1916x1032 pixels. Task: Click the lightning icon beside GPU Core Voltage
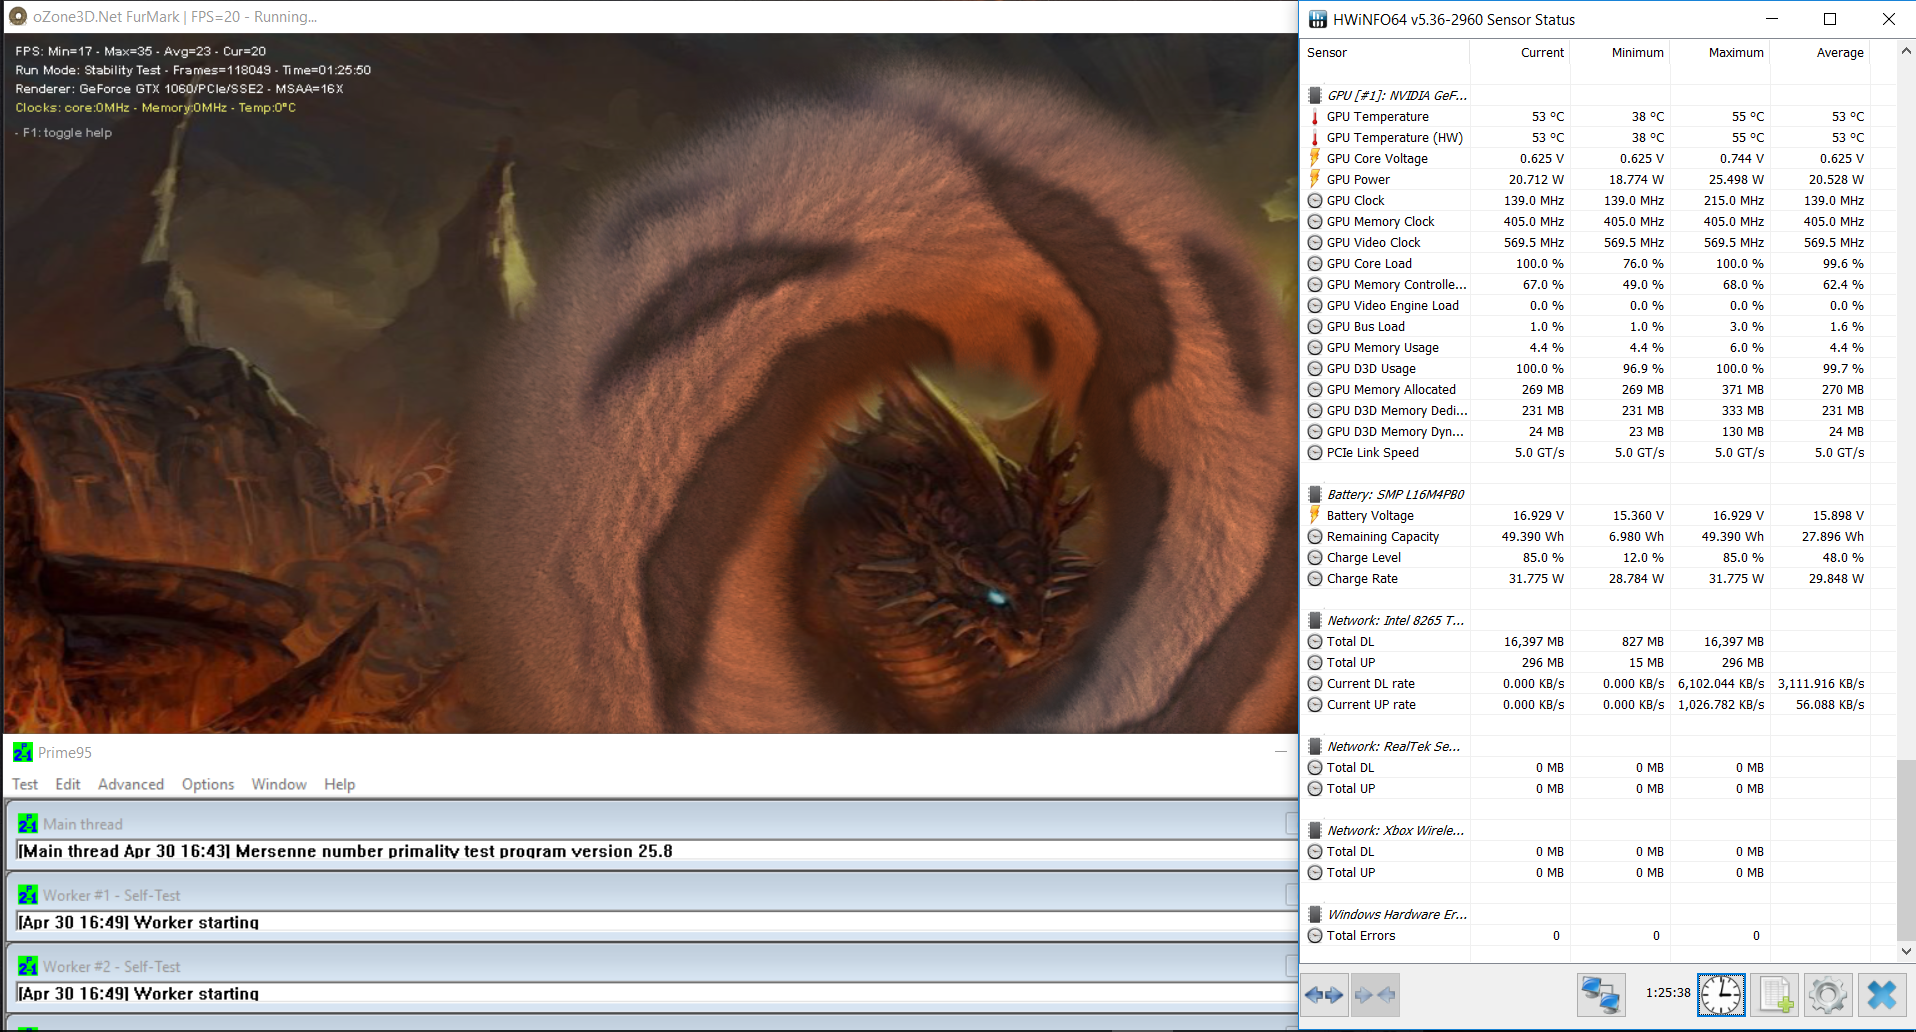click(x=1315, y=159)
